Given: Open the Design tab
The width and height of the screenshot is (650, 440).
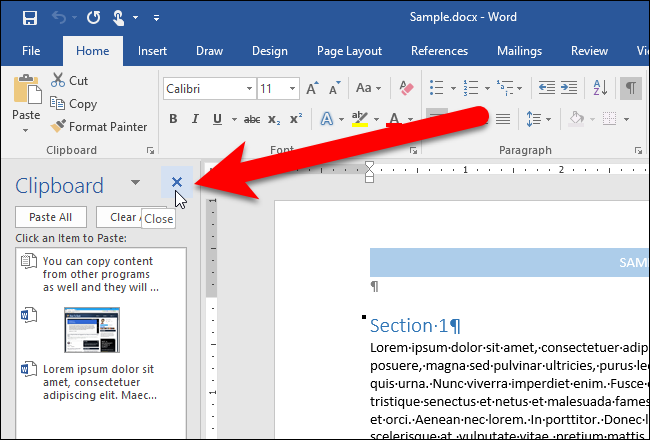Looking at the screenshot, I should pos(270,51).
